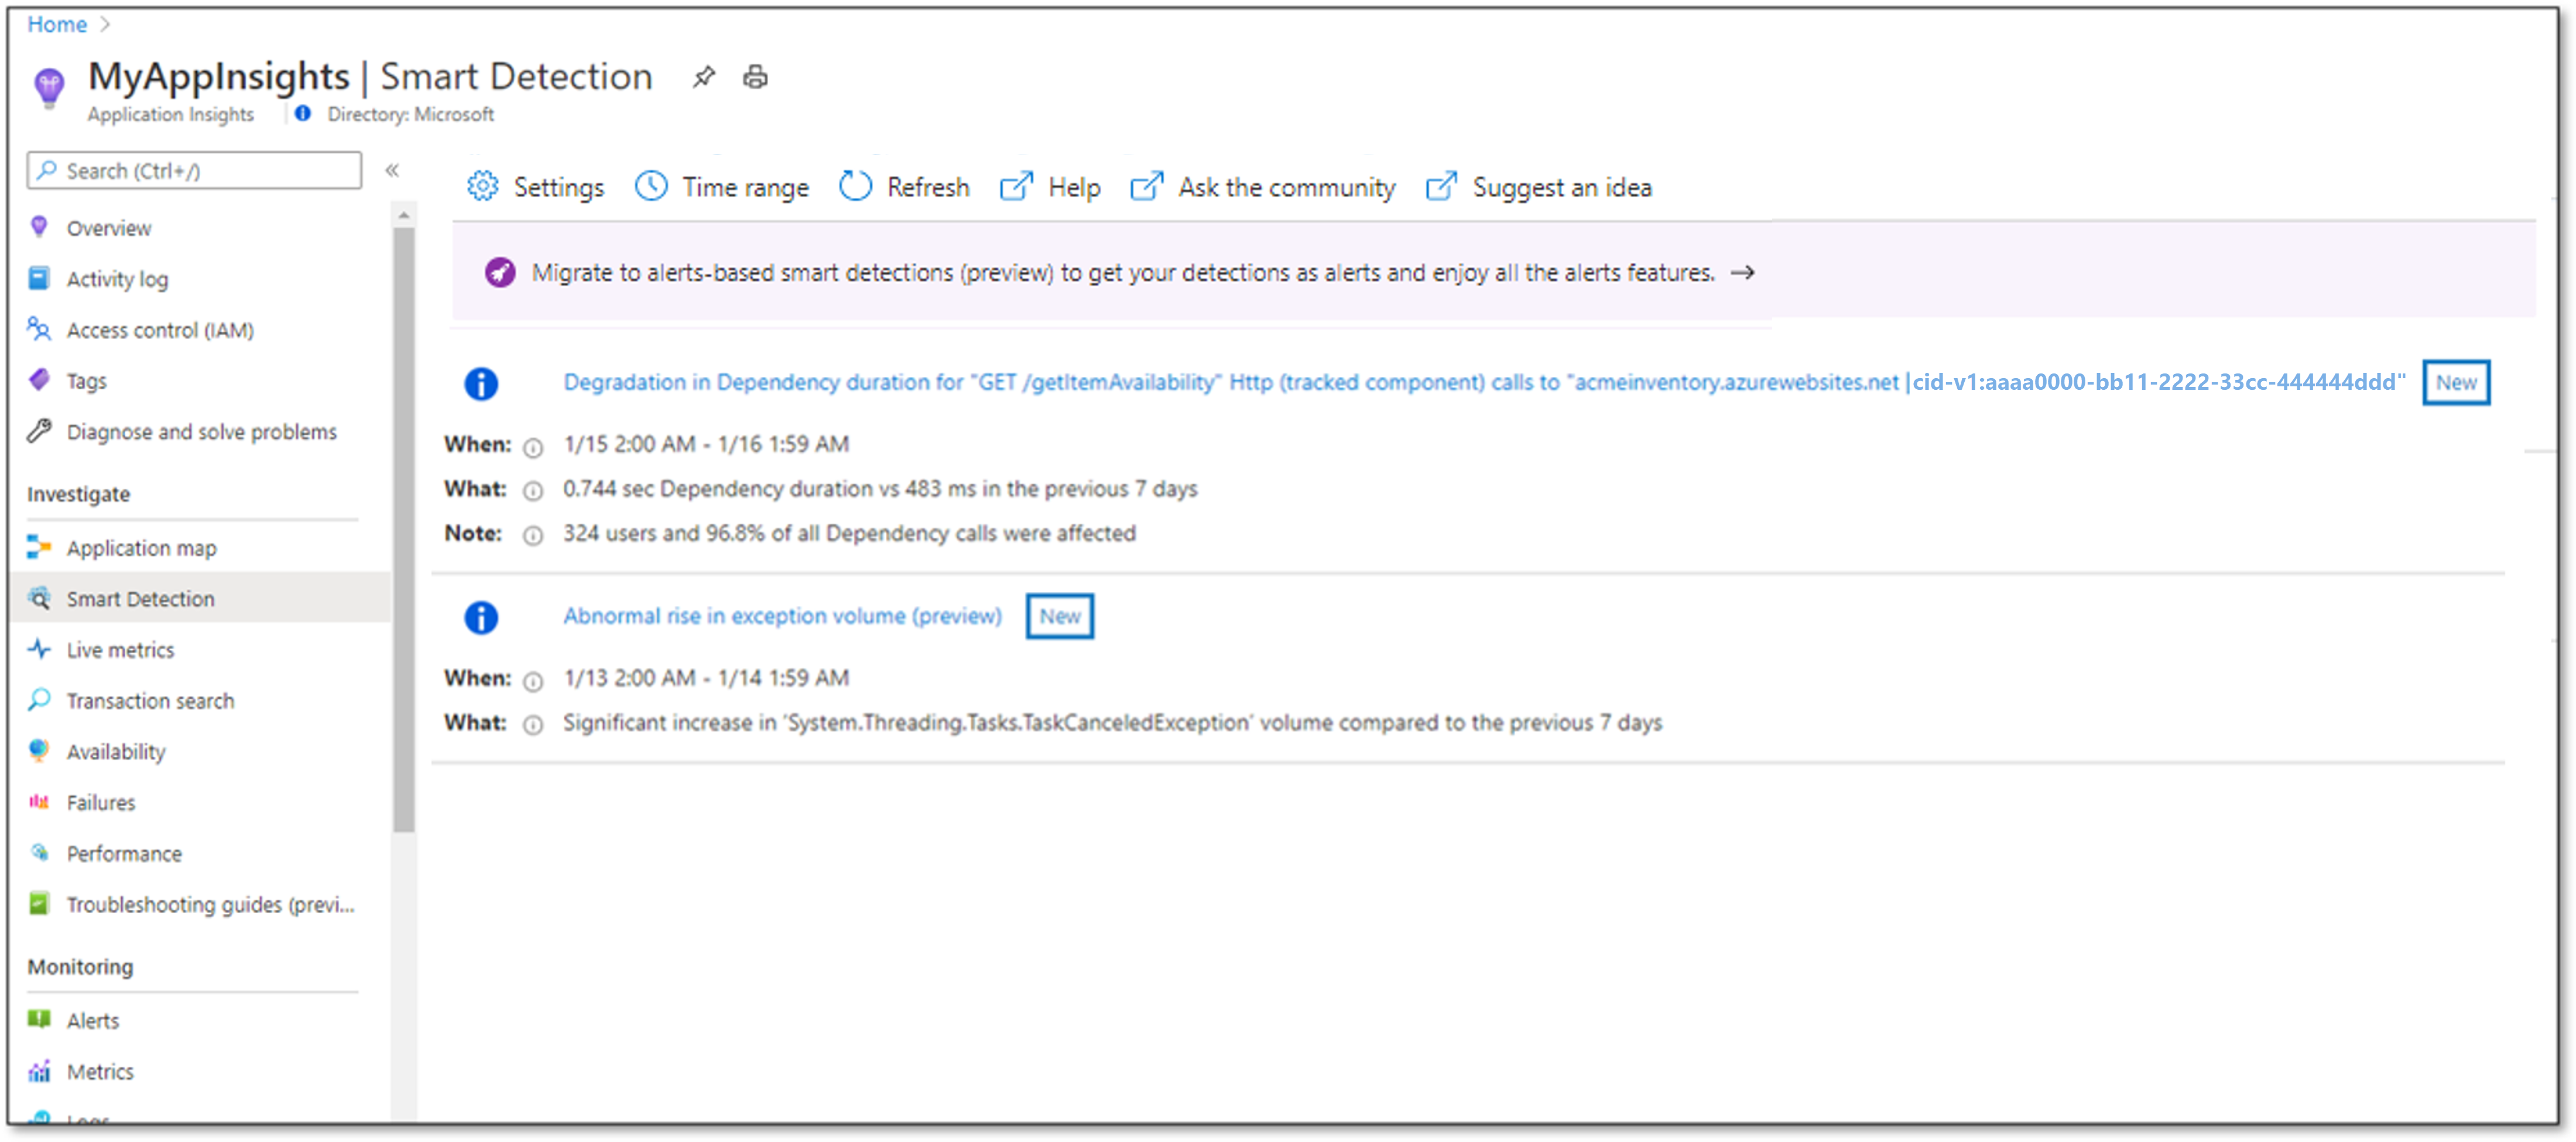Select Live metrics in sidebar
Screen dimensions: 2576x1142
(120, 650)
